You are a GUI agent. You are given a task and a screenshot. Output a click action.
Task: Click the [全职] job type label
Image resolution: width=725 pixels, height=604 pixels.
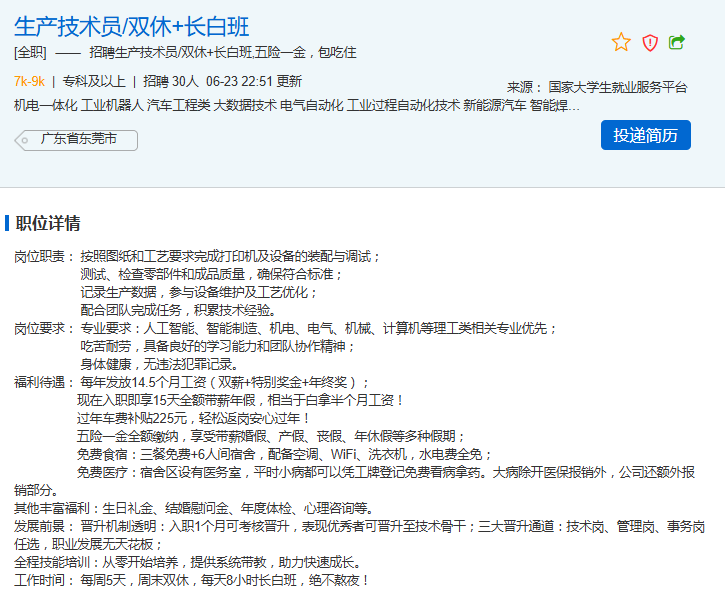pos(30,53)
